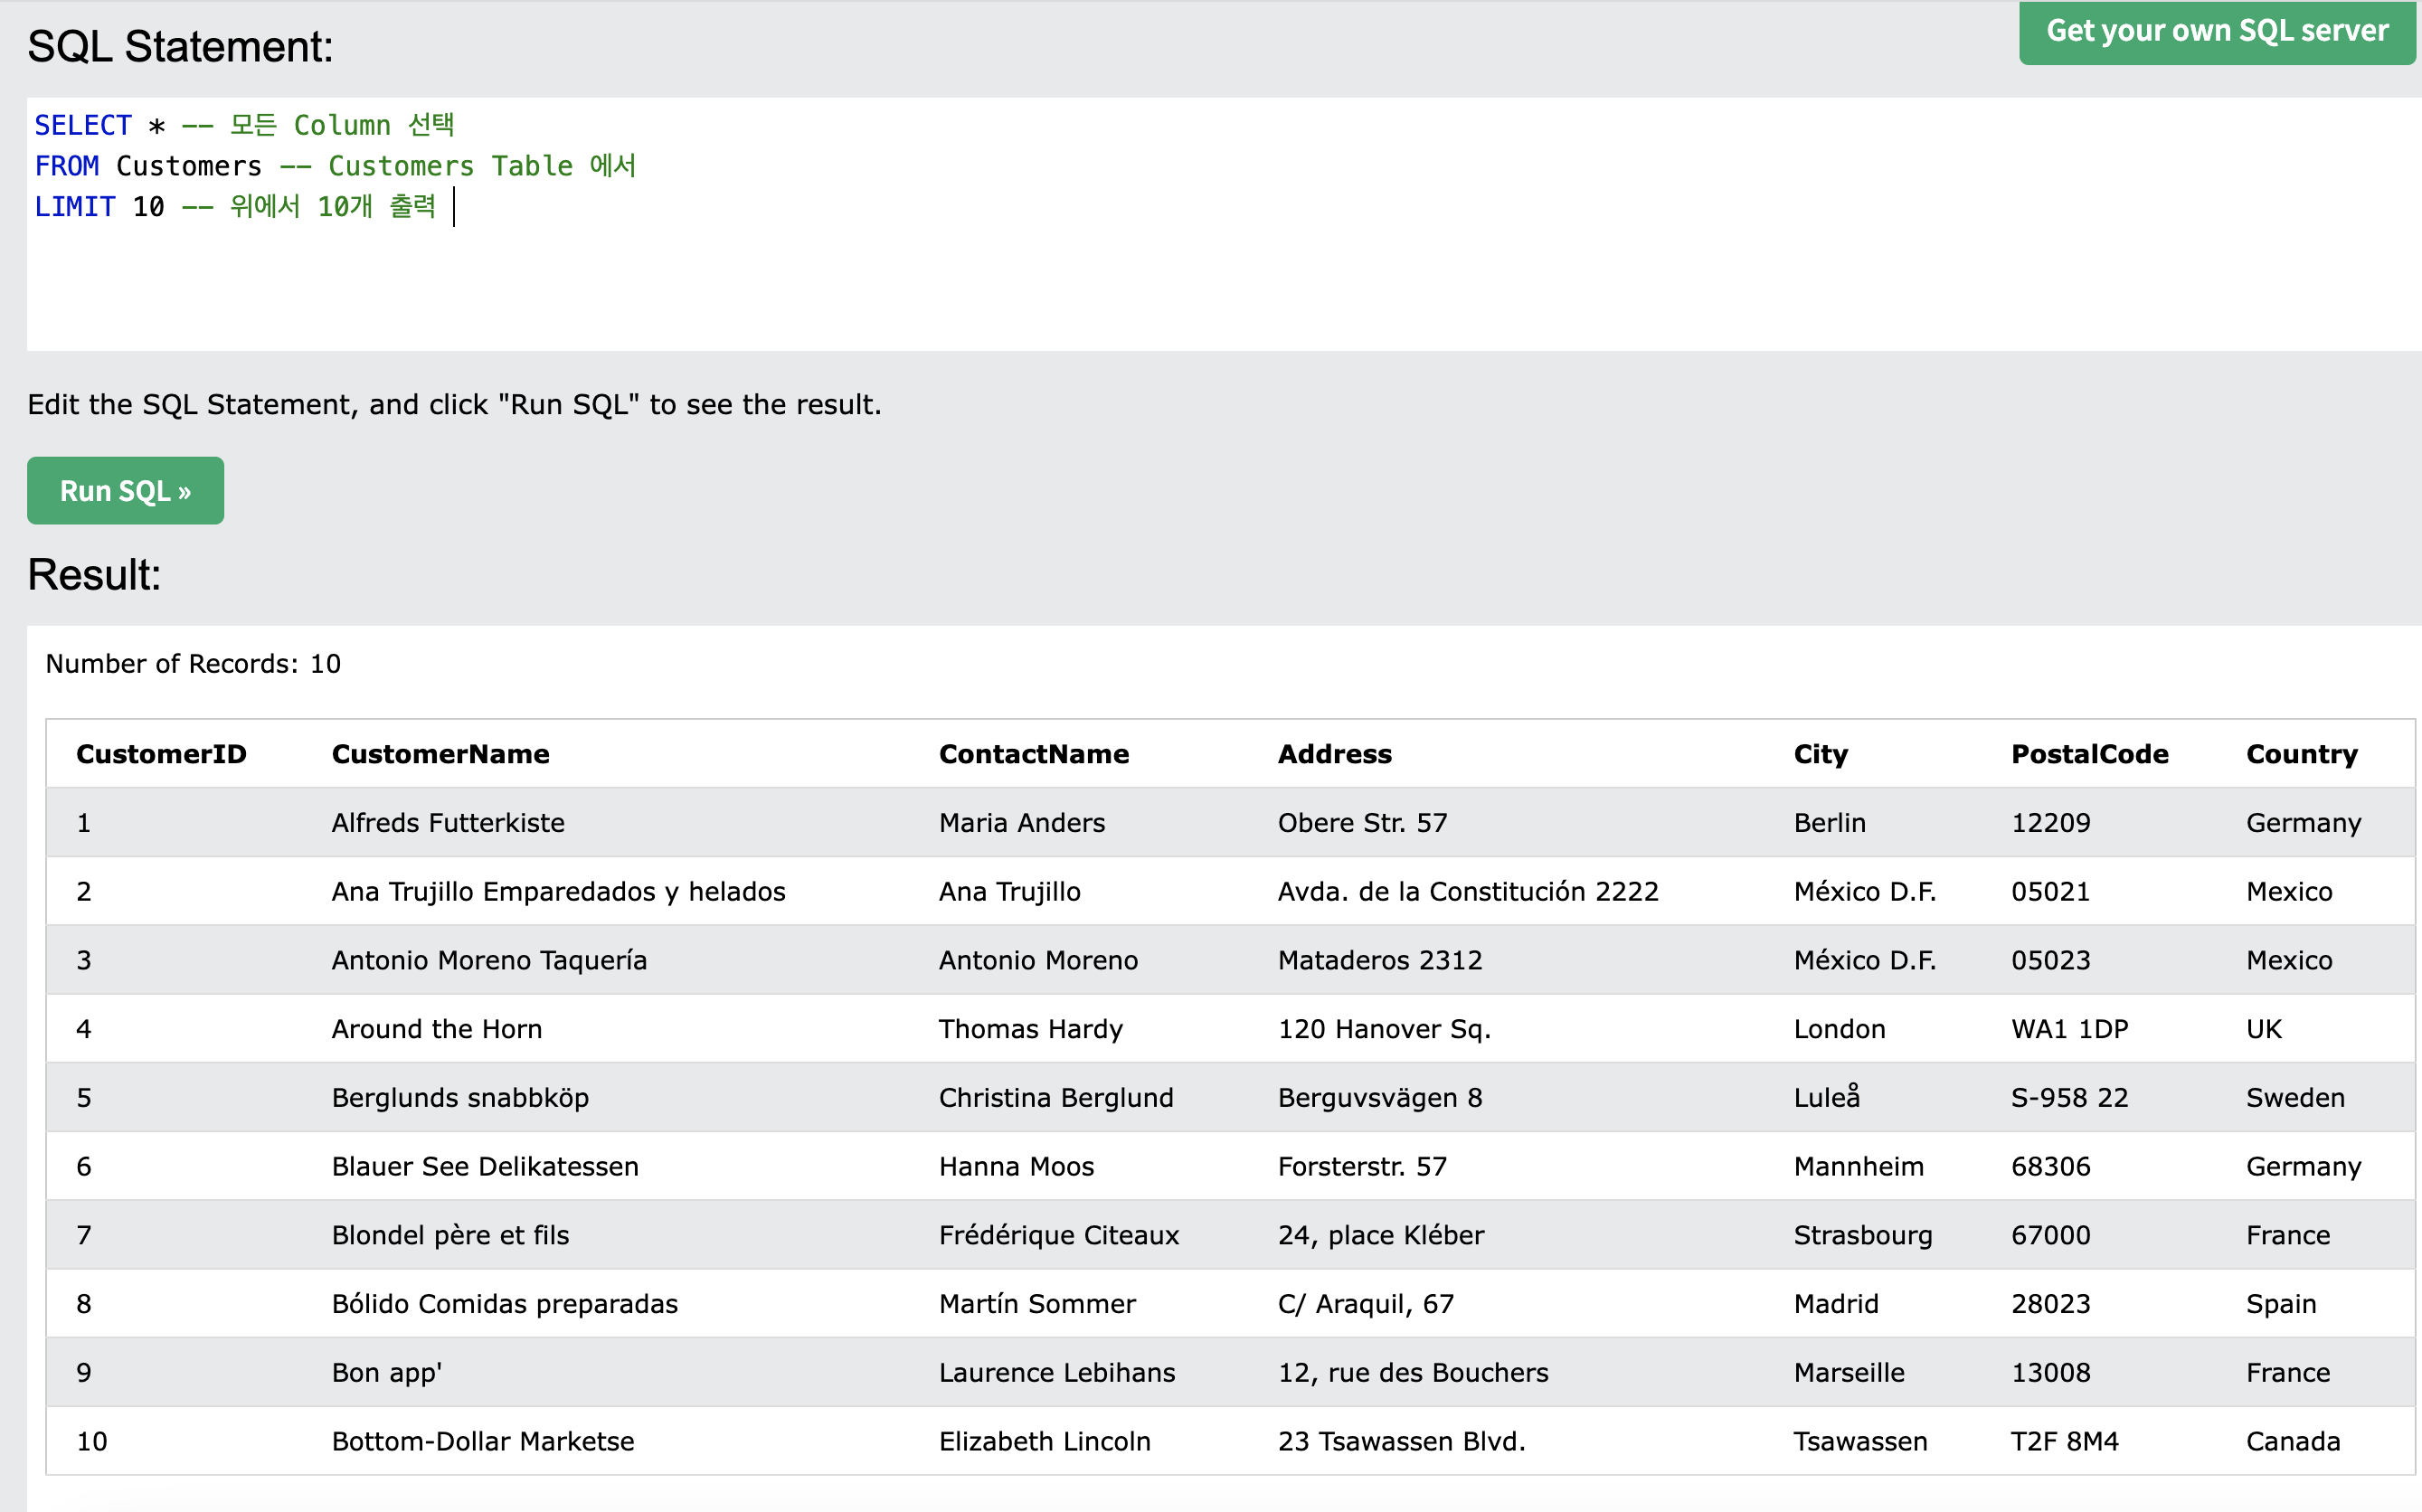2422x1512 pixels.
Task: Click the Berguvsvägen 8 address cell
Action: [1379, 1098]
